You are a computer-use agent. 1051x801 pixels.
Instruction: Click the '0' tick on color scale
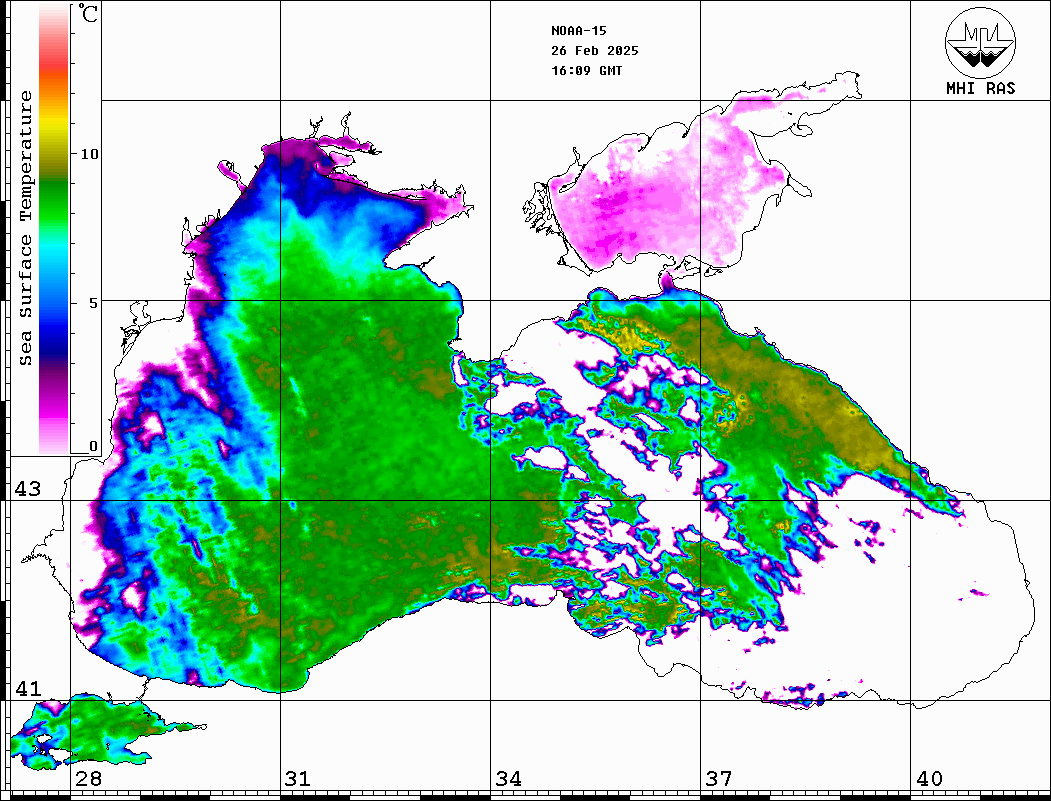click(93, 446)
